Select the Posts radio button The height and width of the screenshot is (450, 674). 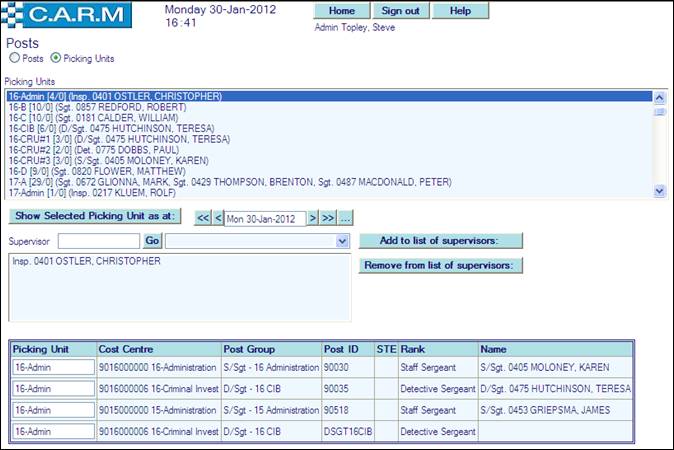(x=14, y=59)
